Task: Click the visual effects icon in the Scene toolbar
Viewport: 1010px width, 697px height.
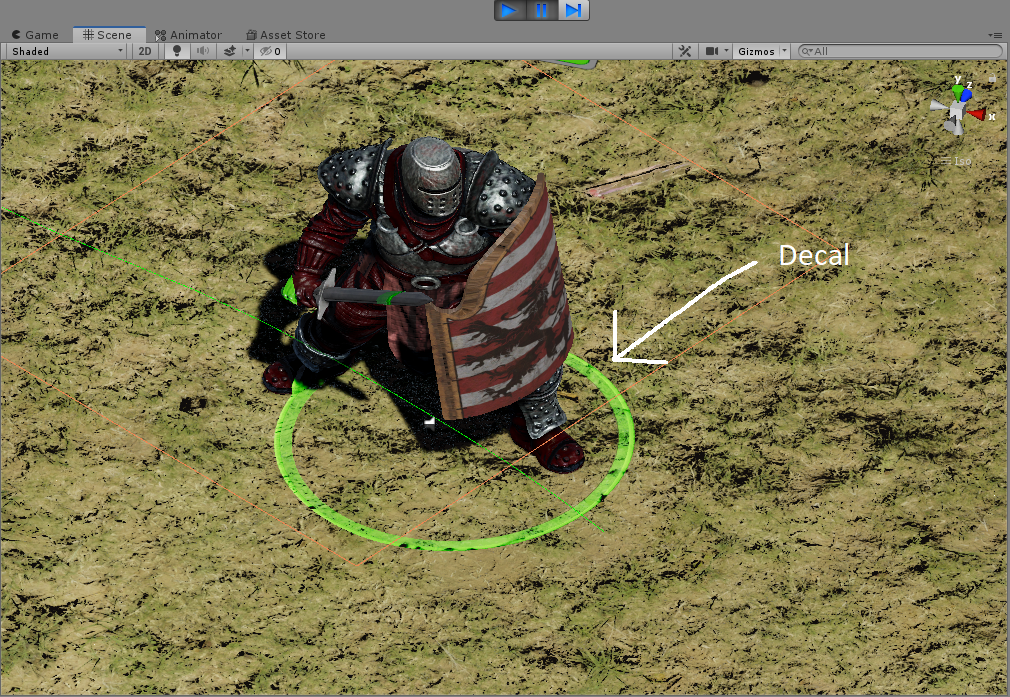Action: pos(229,51)
